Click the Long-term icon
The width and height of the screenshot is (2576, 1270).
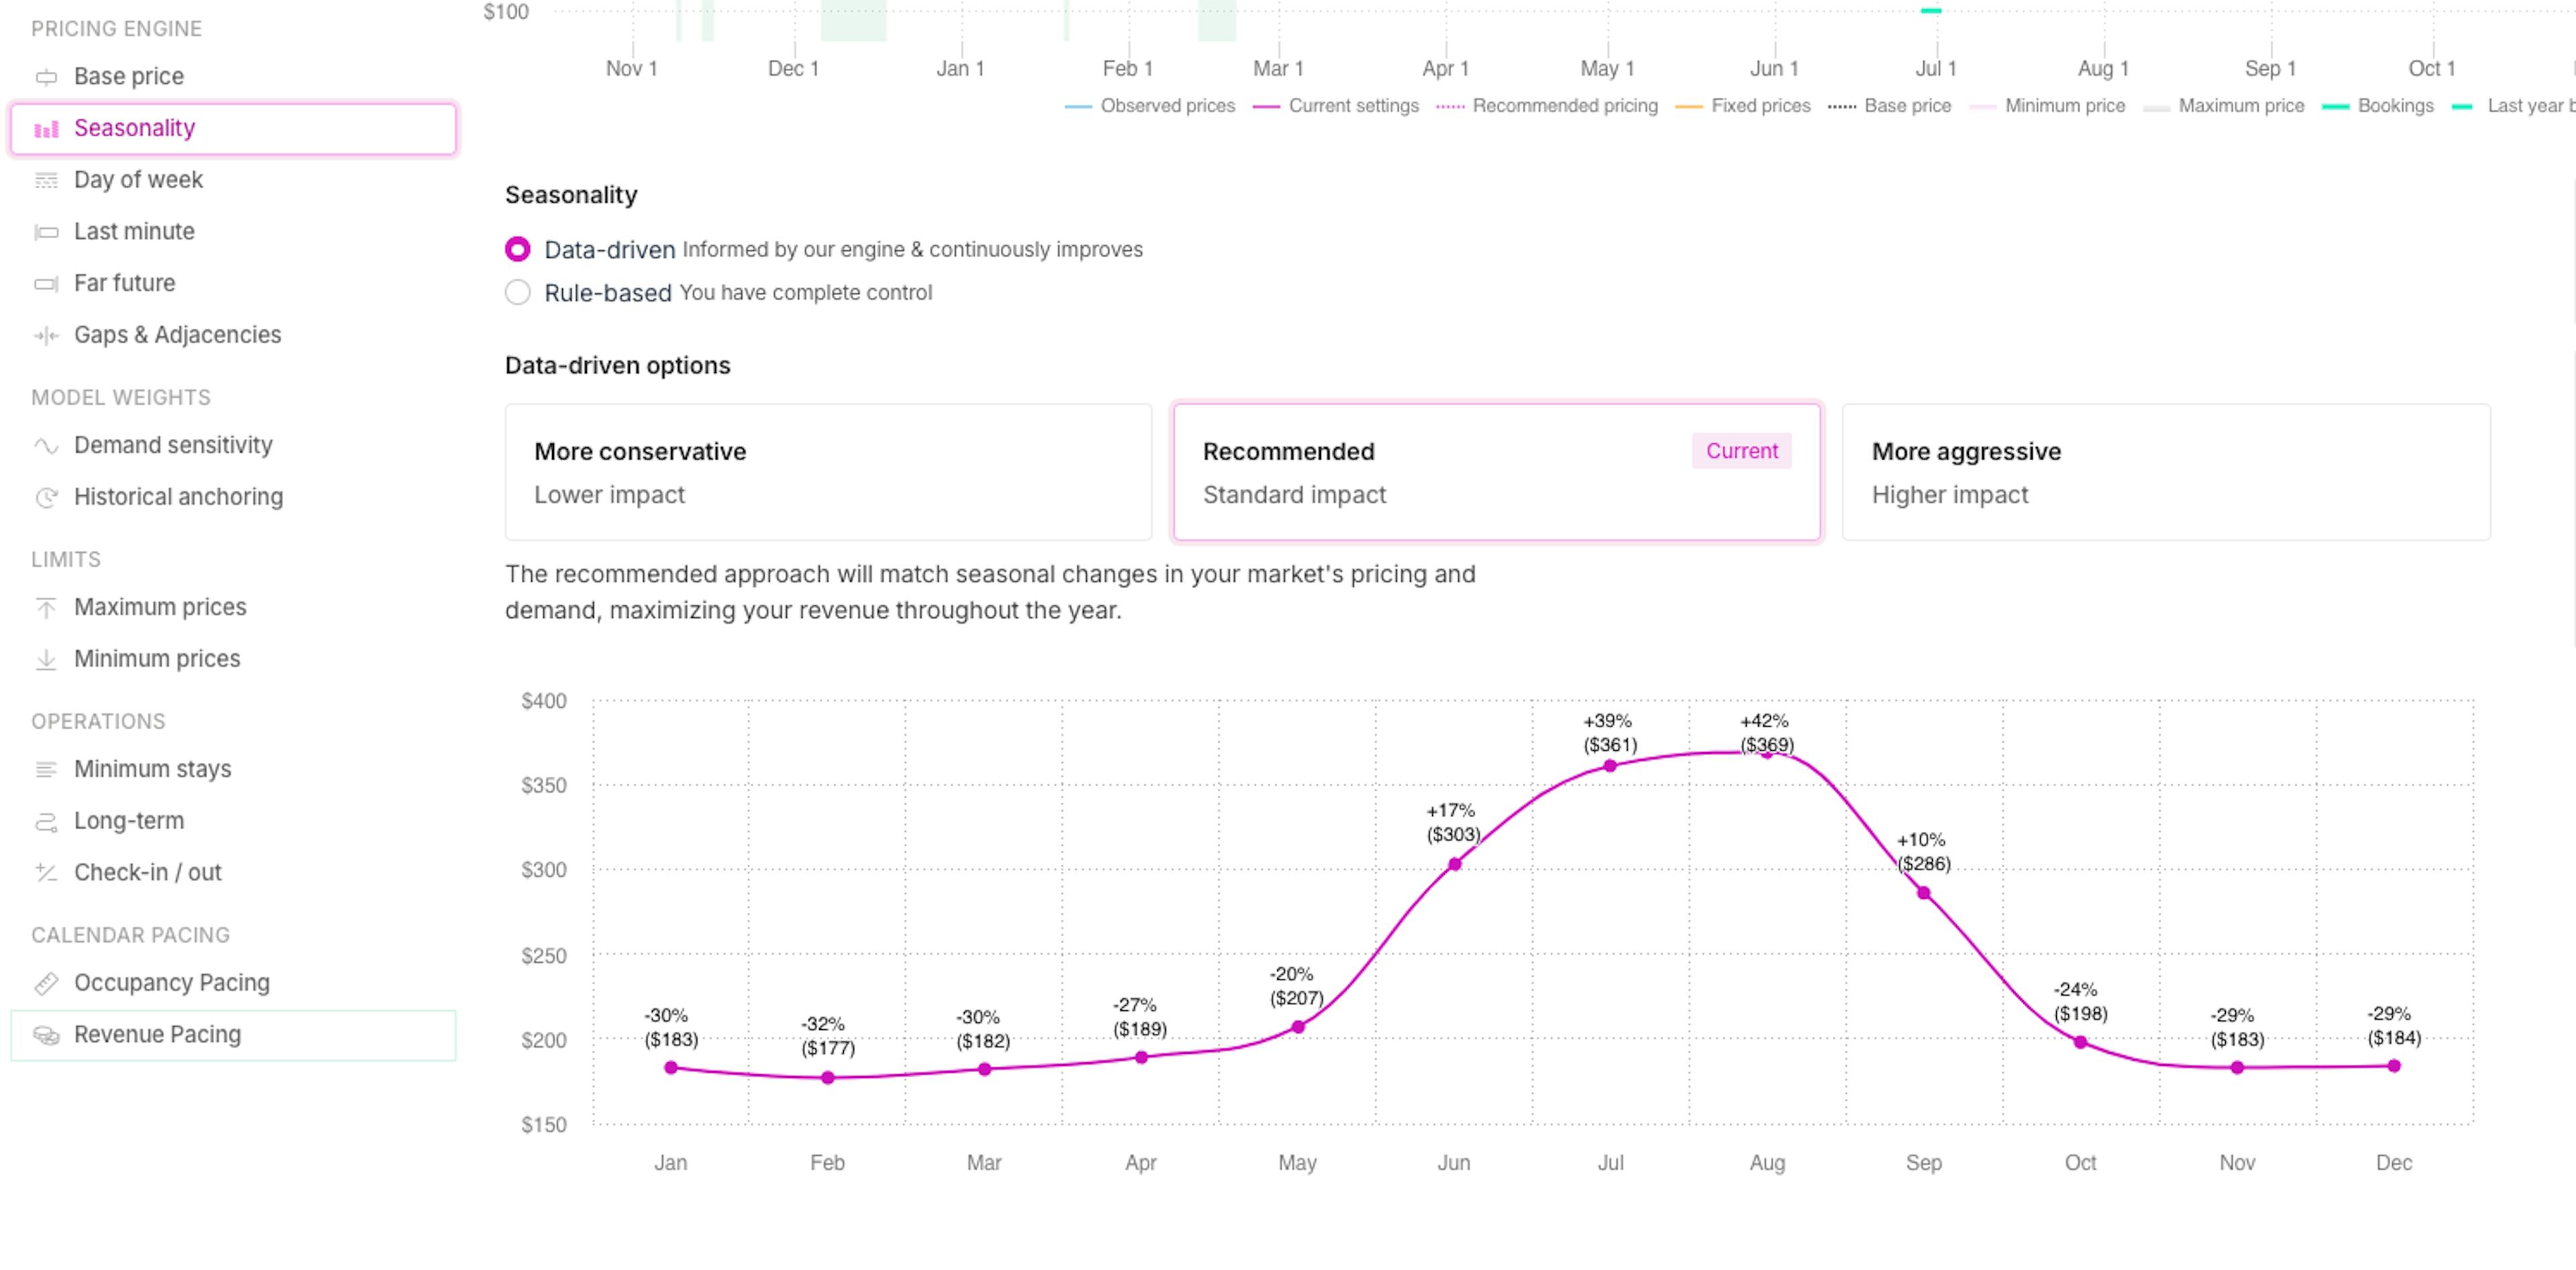46,821
